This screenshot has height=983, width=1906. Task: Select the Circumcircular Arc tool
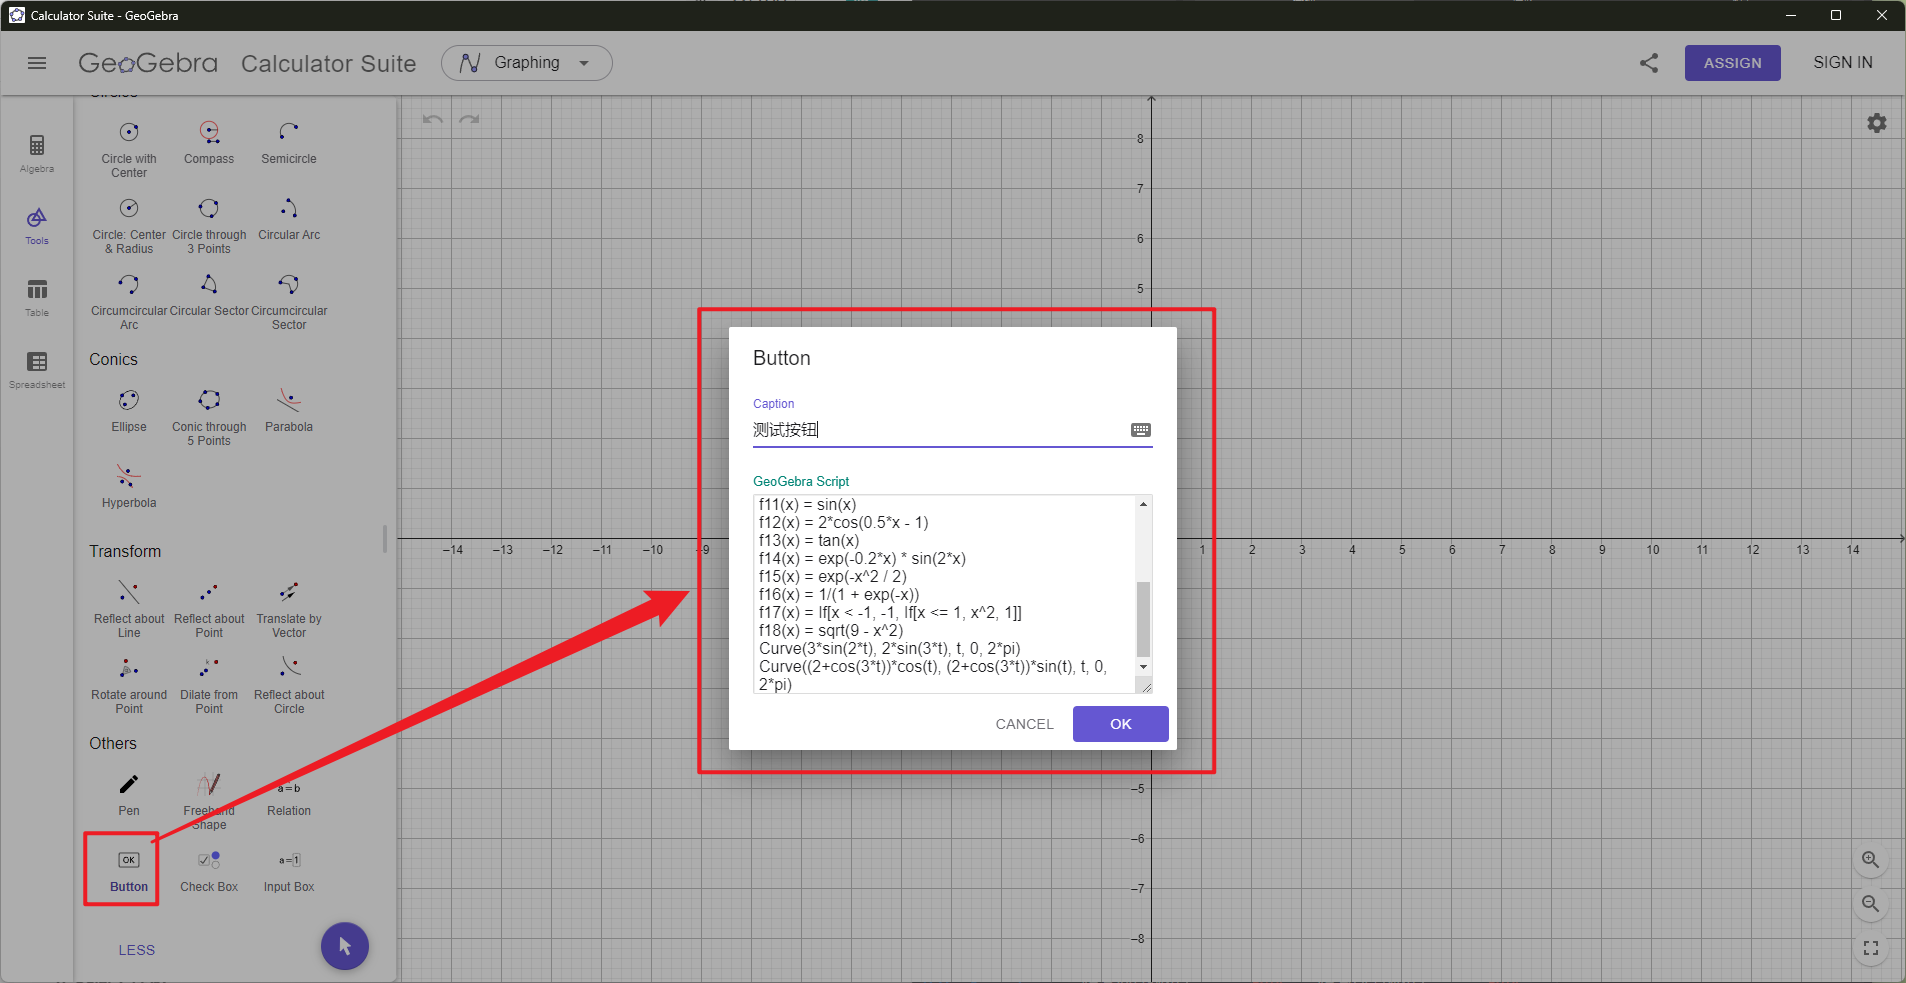click(x=129, y=301)
